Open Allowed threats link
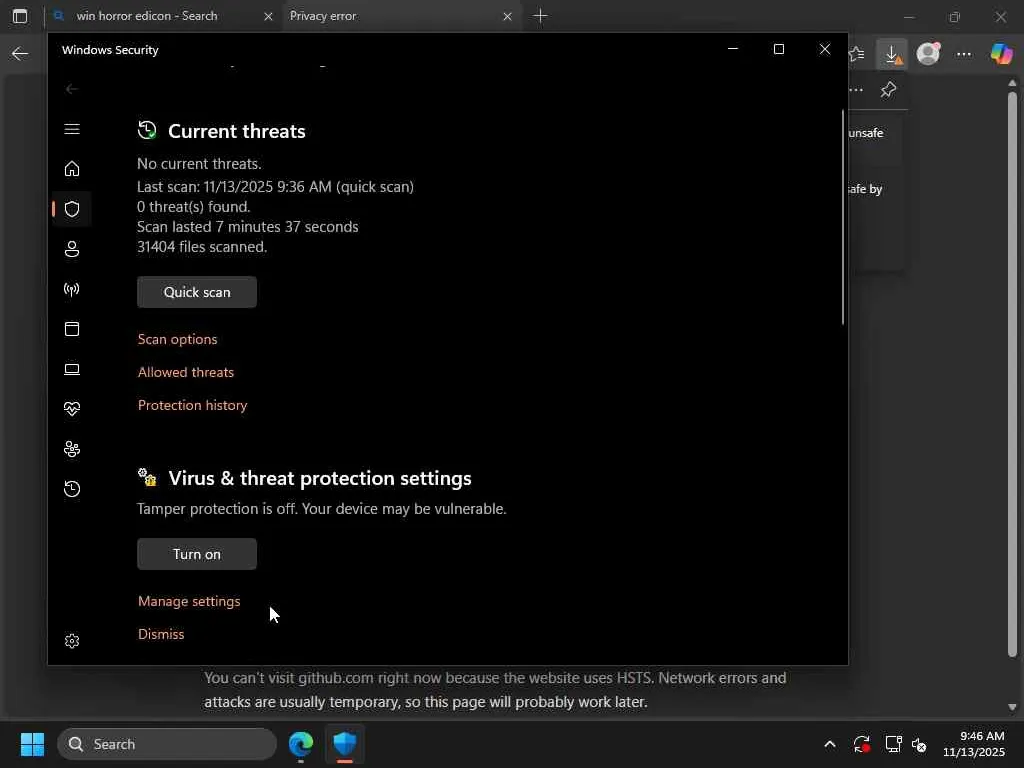1024x768 pixels. (185, 372)
